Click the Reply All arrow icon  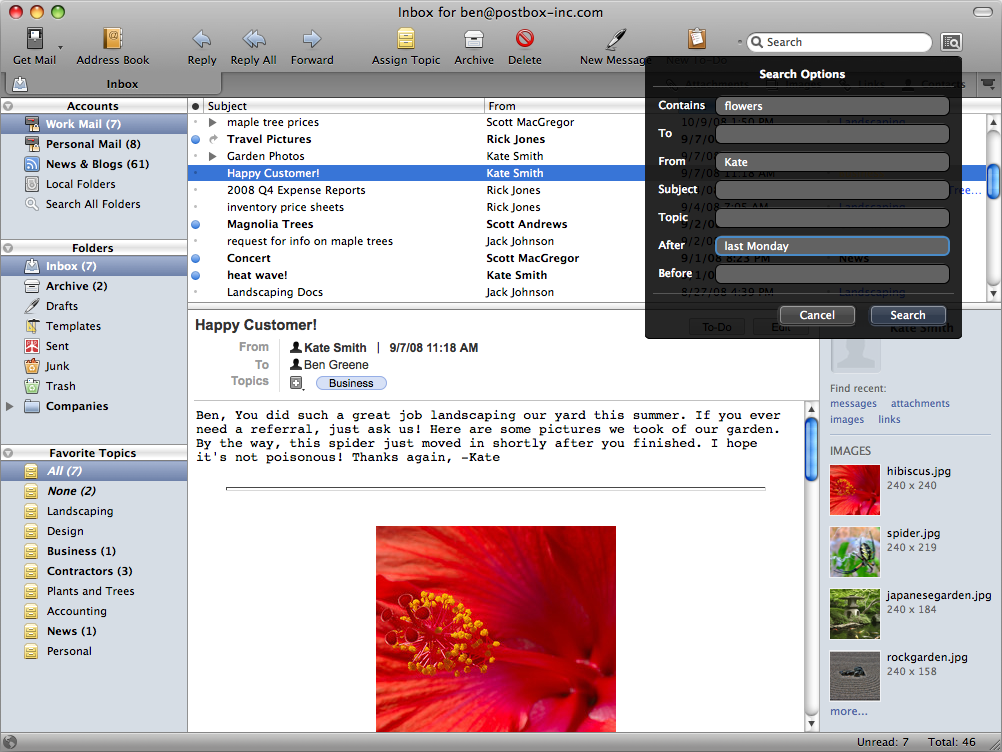tap(253, 39)
